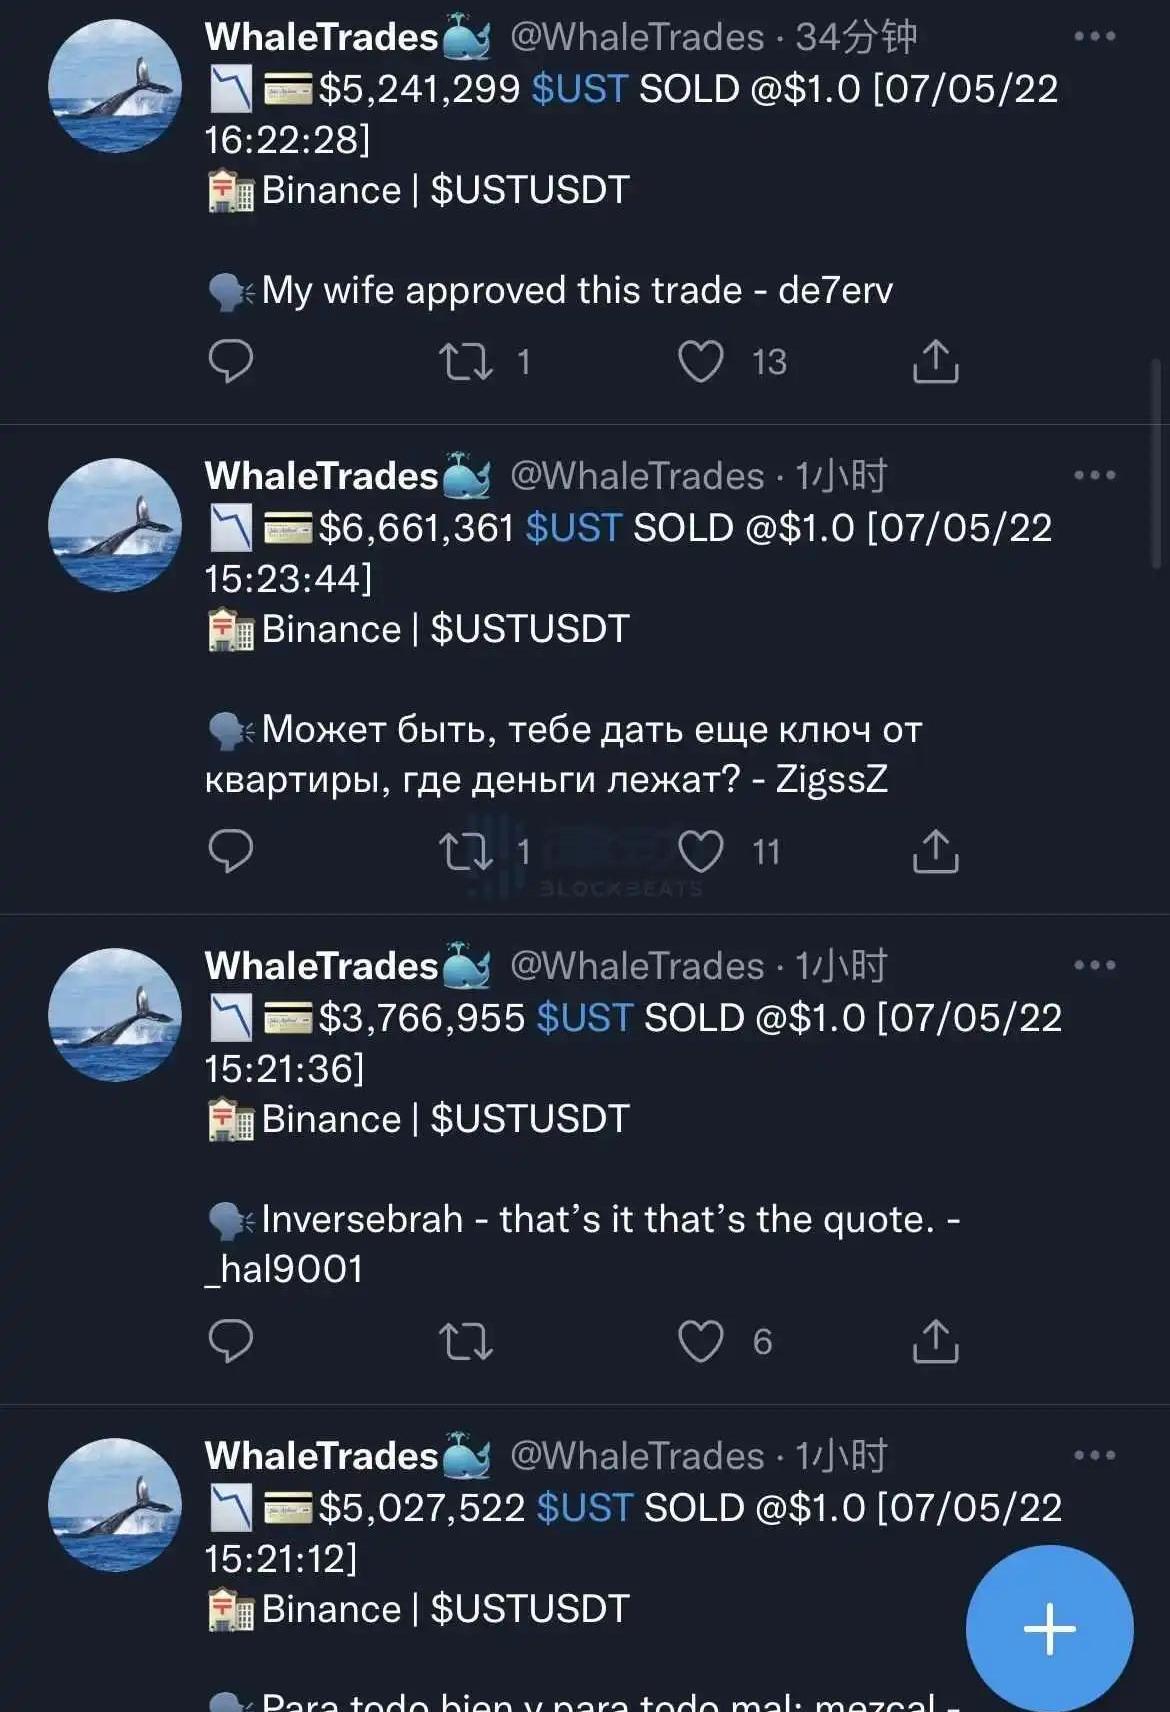The width and height of the screenshot is (1170, 1712).
Task: Reply to the $6,661,361 UST tweet
Action: (230, 851)
